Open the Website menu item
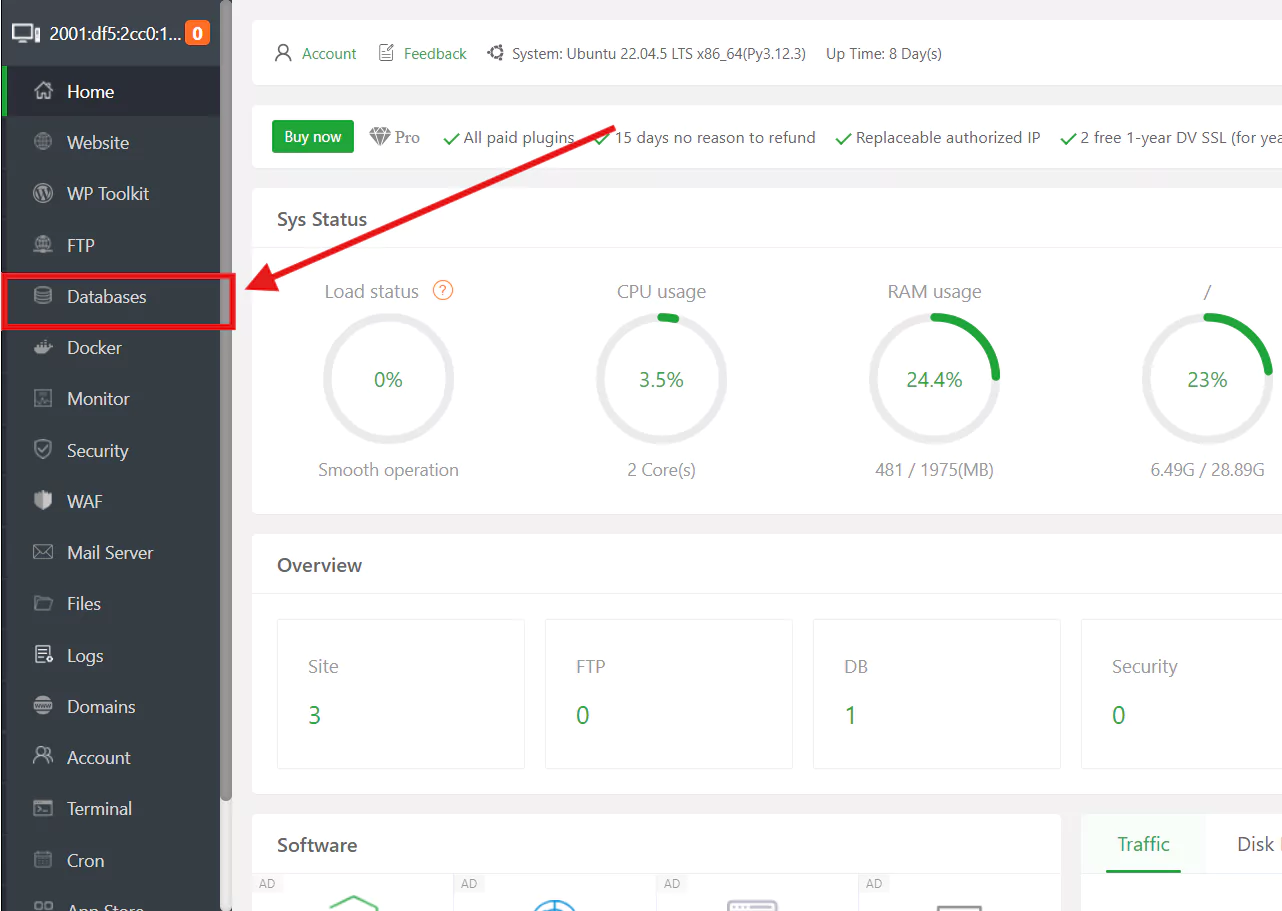 [x=110, y=142]
